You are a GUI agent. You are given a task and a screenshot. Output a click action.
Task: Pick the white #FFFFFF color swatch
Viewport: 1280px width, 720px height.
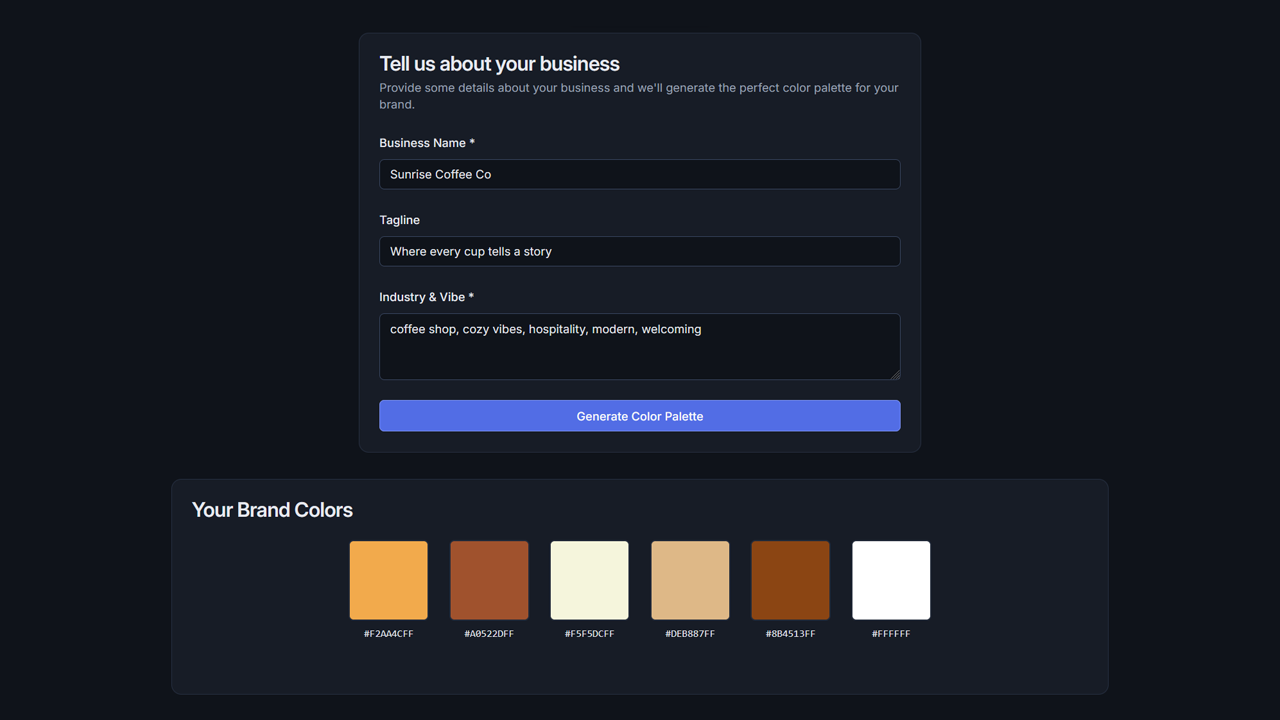click(x=891, y=580)
